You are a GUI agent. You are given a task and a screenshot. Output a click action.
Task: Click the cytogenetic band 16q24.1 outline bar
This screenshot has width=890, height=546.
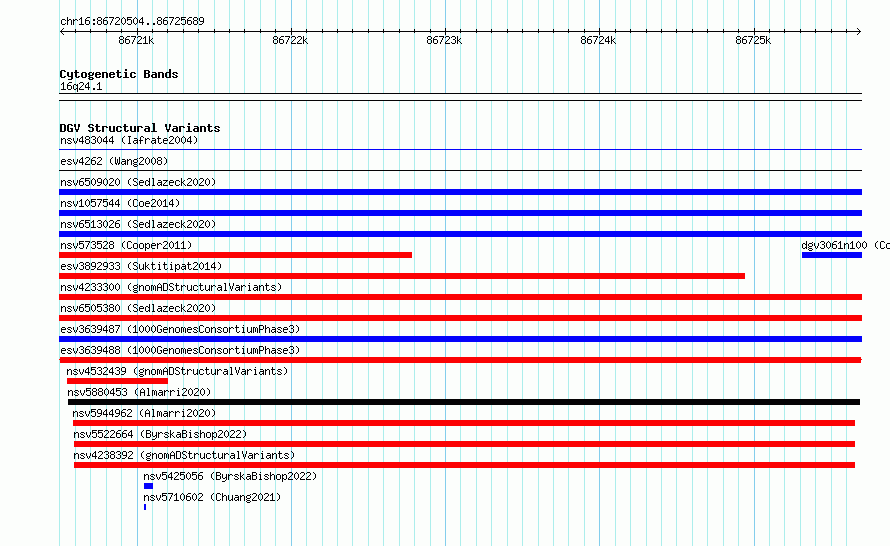click(x=460, y=97)
